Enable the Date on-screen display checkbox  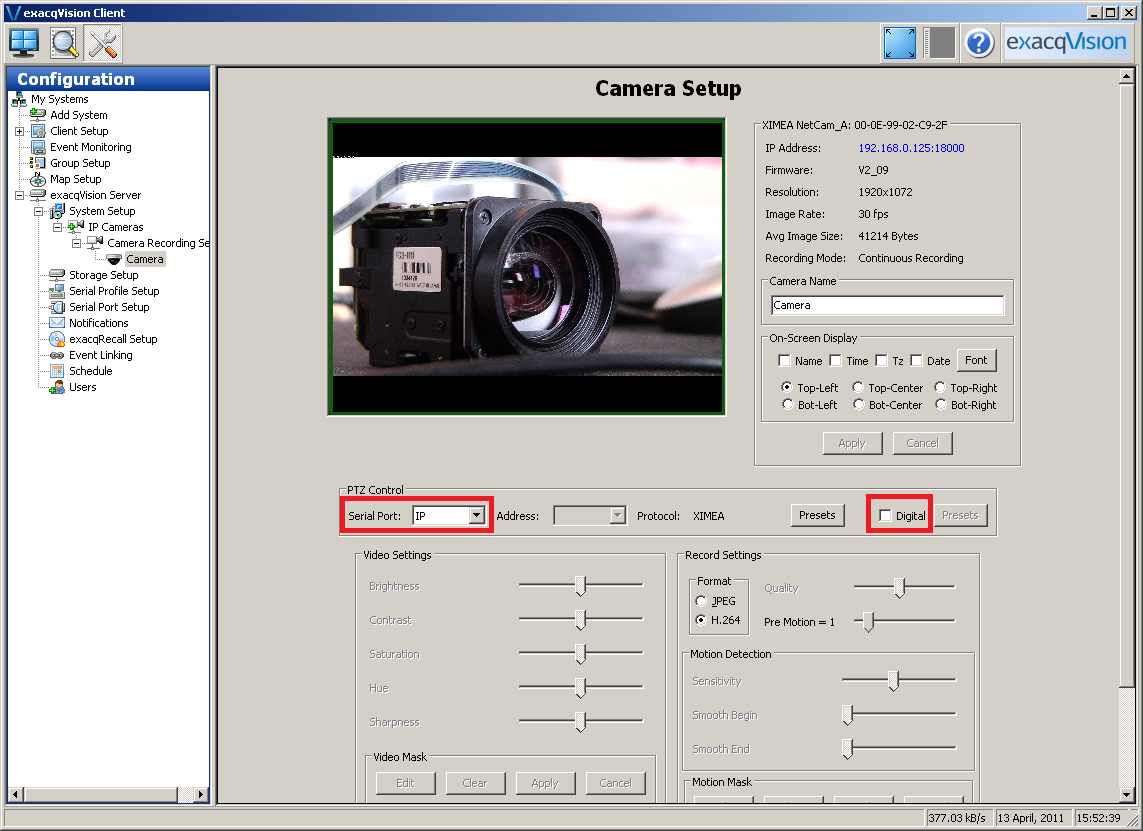pos(916,360)
